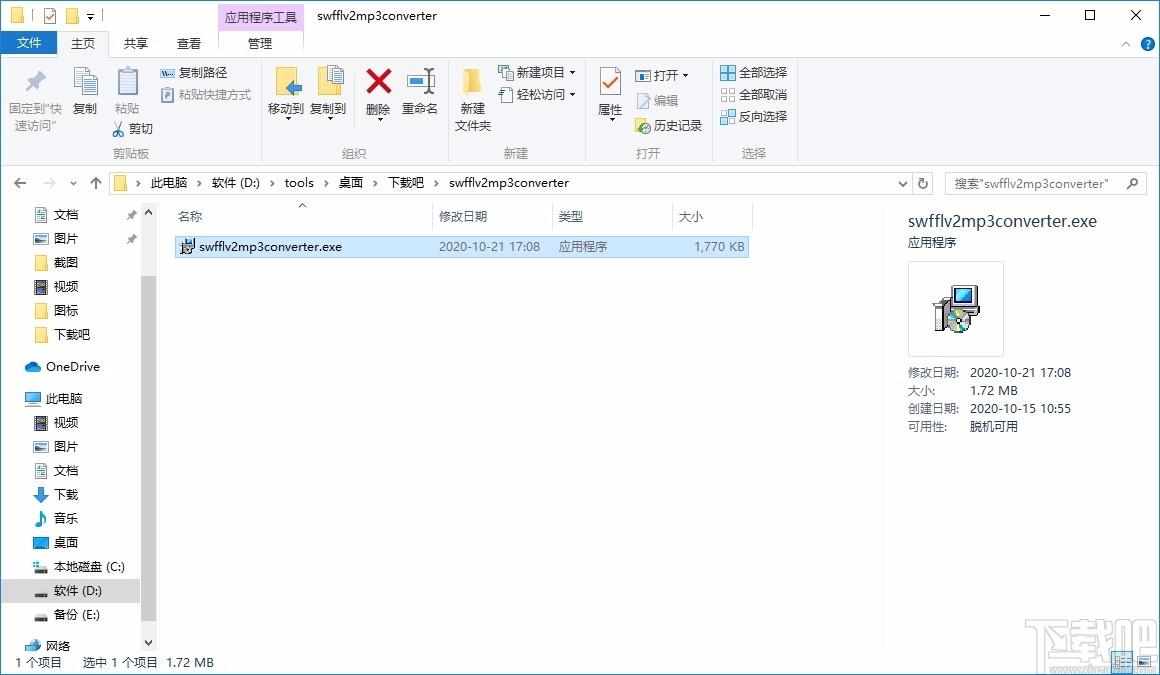Viewport: 1160px width, 675px height.
Task: Click the Copy icon in ribbon
Action: point(85,81)
